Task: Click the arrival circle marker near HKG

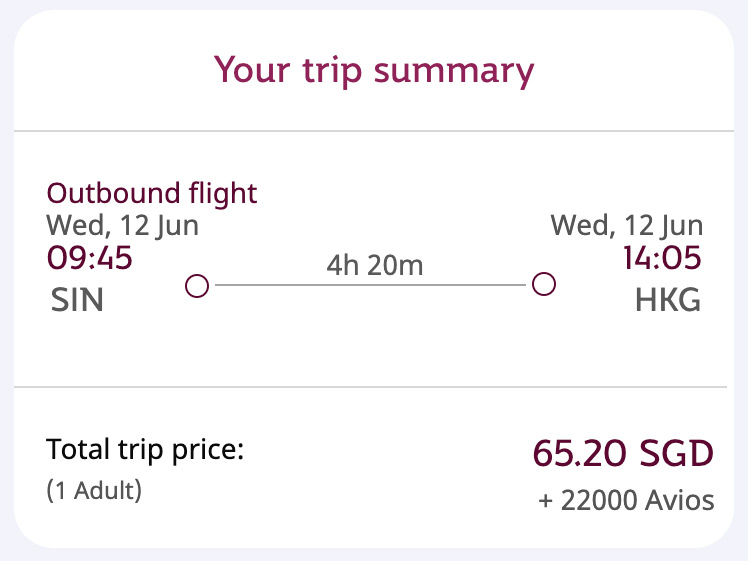Action: pyautogui.click(x=543, y=285)
